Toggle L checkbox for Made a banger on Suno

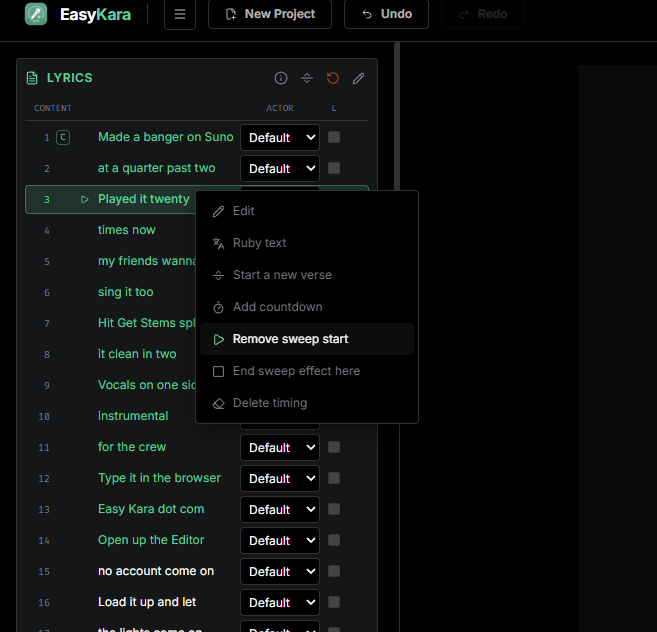coord(334,137)
